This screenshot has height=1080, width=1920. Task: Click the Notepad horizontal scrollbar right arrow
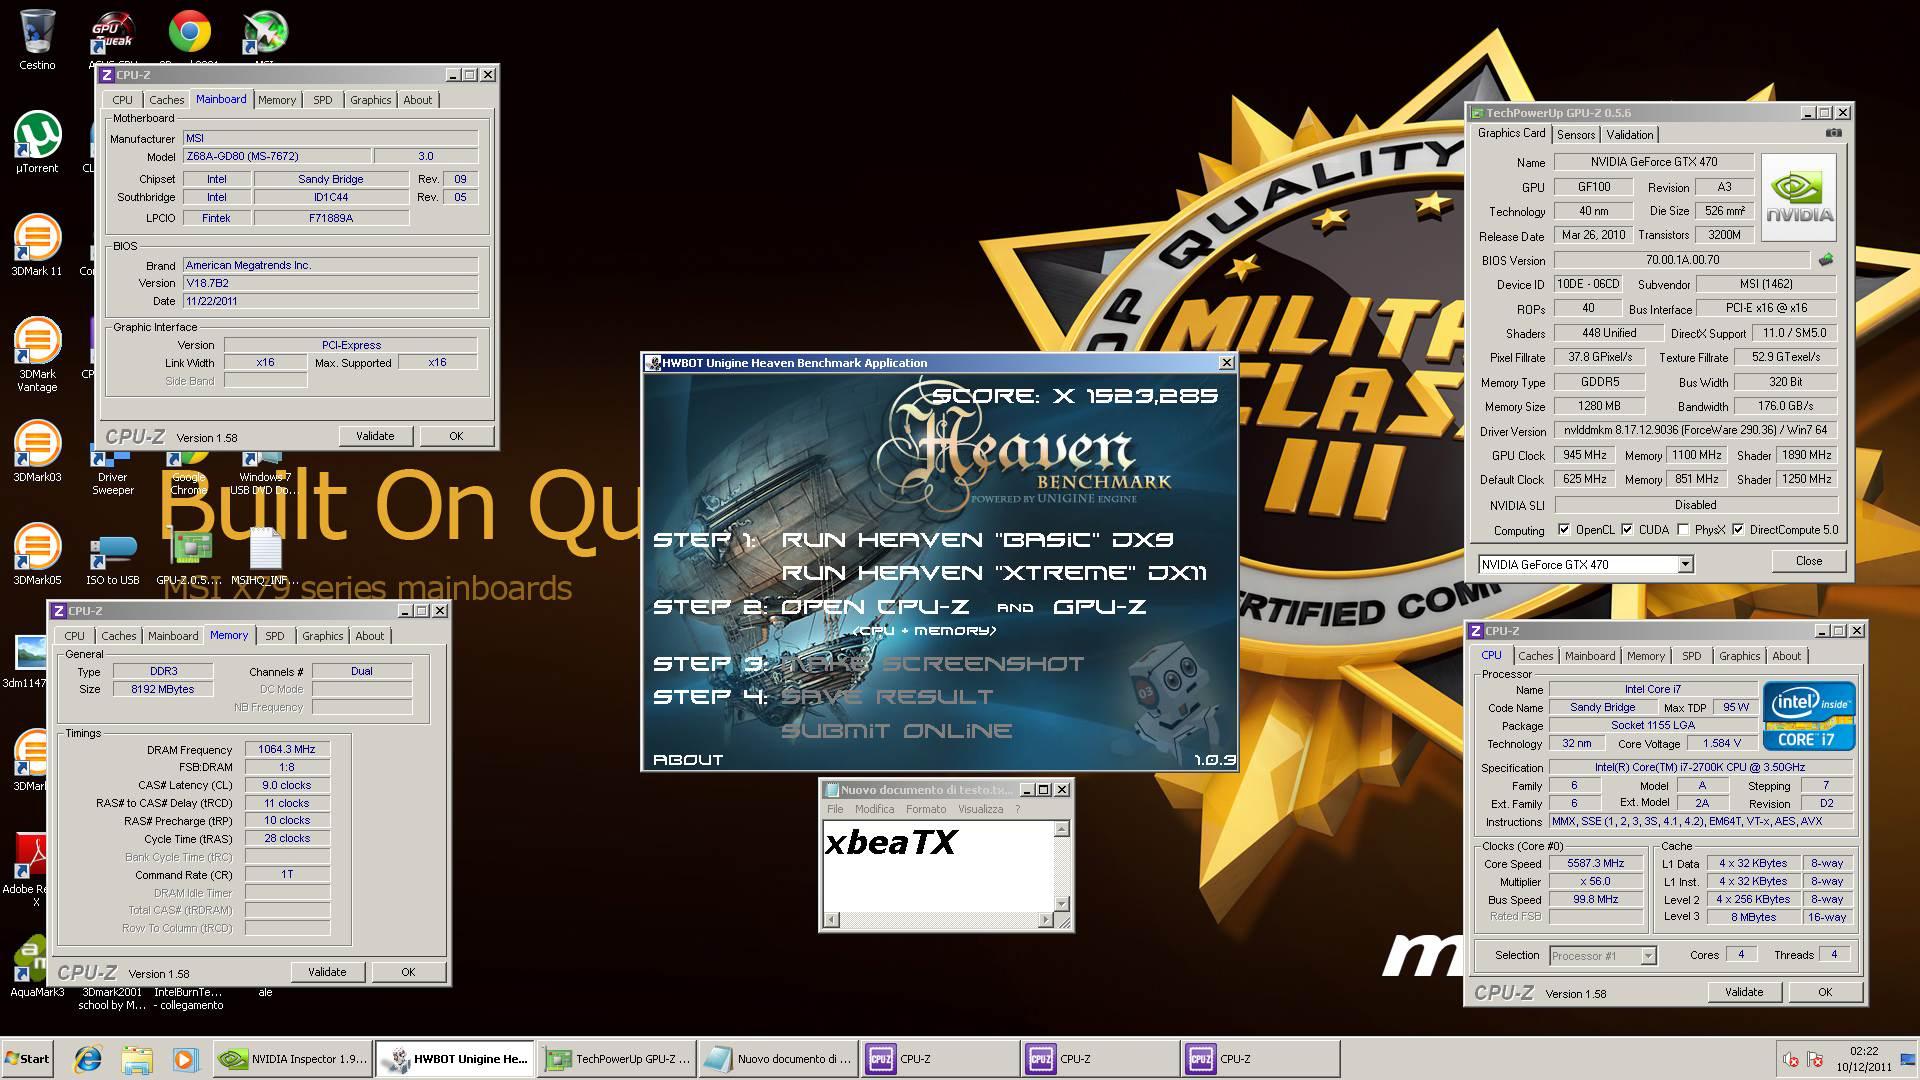1046,920
